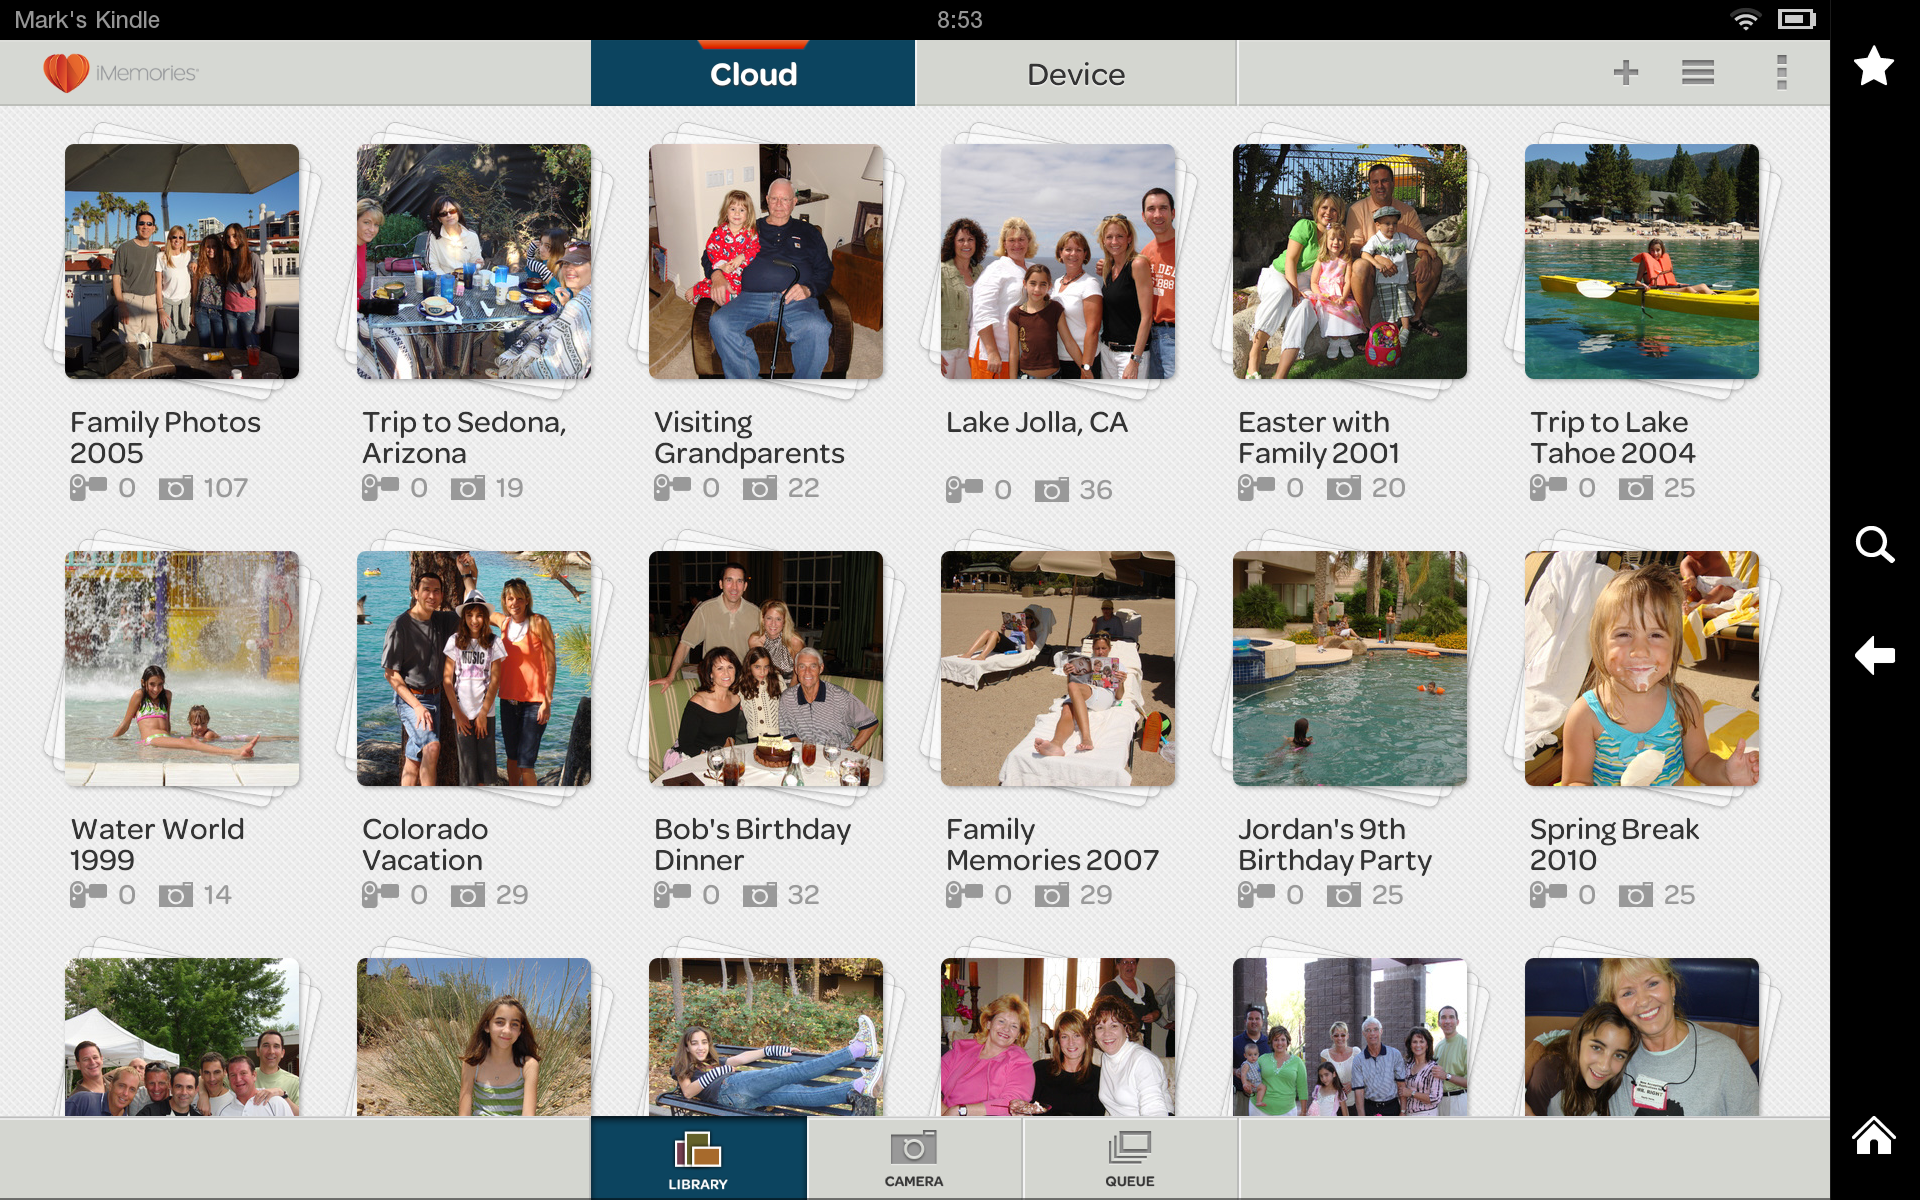Screen dimensions: 1920x1200
Task: Switch to the Device tab
Action: point(1075,73)
